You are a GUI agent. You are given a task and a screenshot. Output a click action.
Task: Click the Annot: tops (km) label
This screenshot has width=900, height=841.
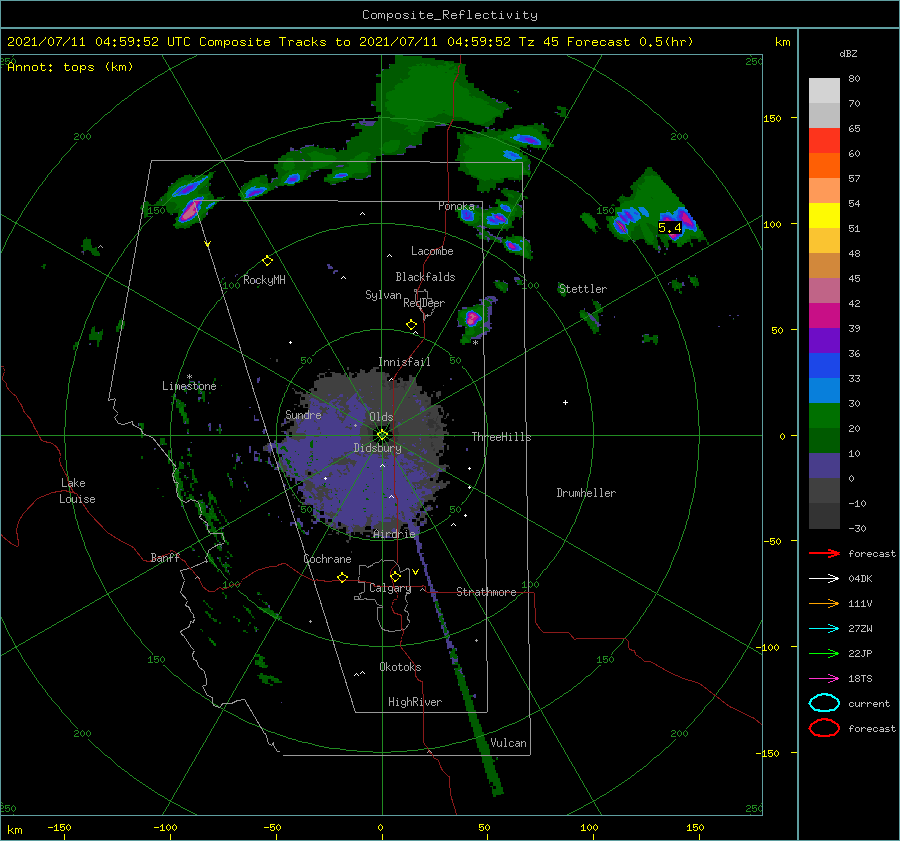(70, 67)
